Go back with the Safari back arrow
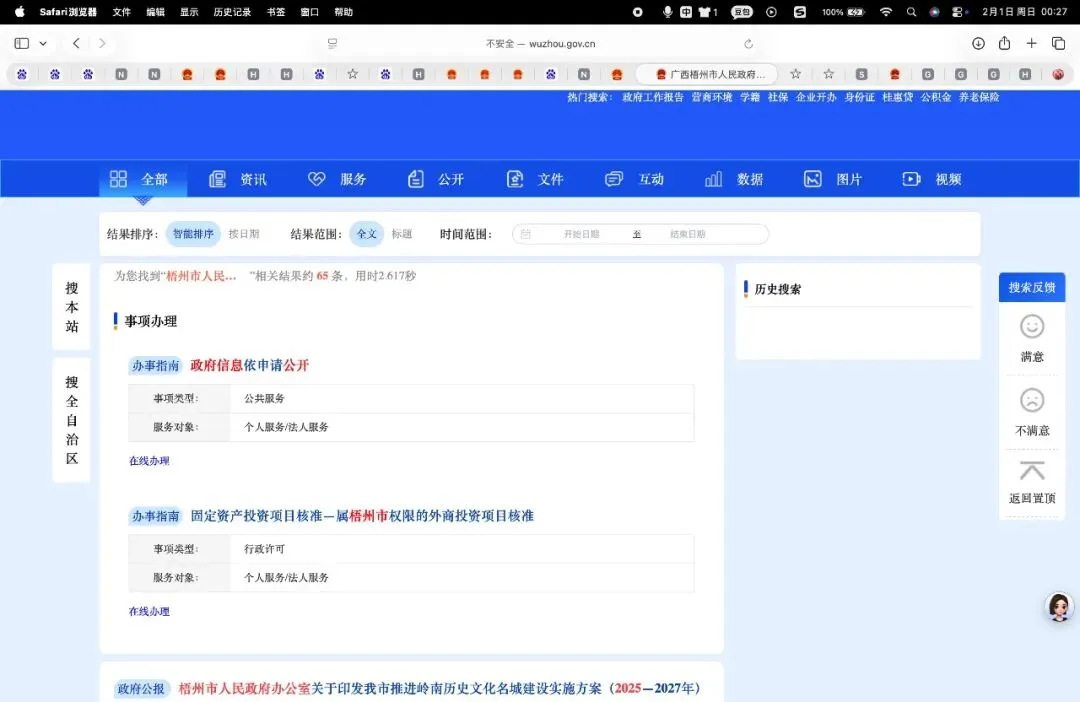The height and width of the screenshot is (702, 1080). tap(76, 43)
